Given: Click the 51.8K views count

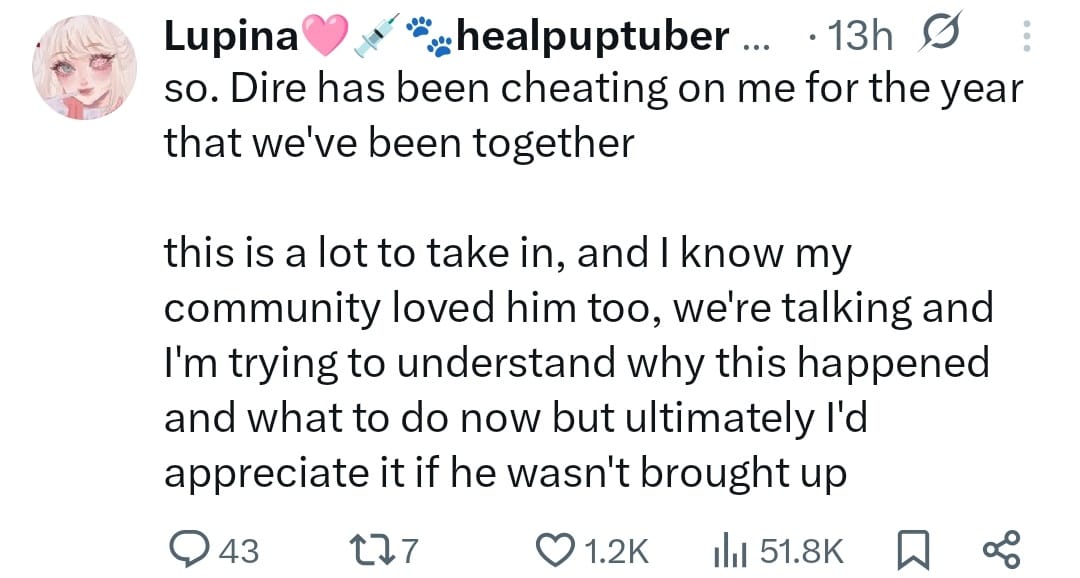Looking at the screenshot, I should pos(802,550).
